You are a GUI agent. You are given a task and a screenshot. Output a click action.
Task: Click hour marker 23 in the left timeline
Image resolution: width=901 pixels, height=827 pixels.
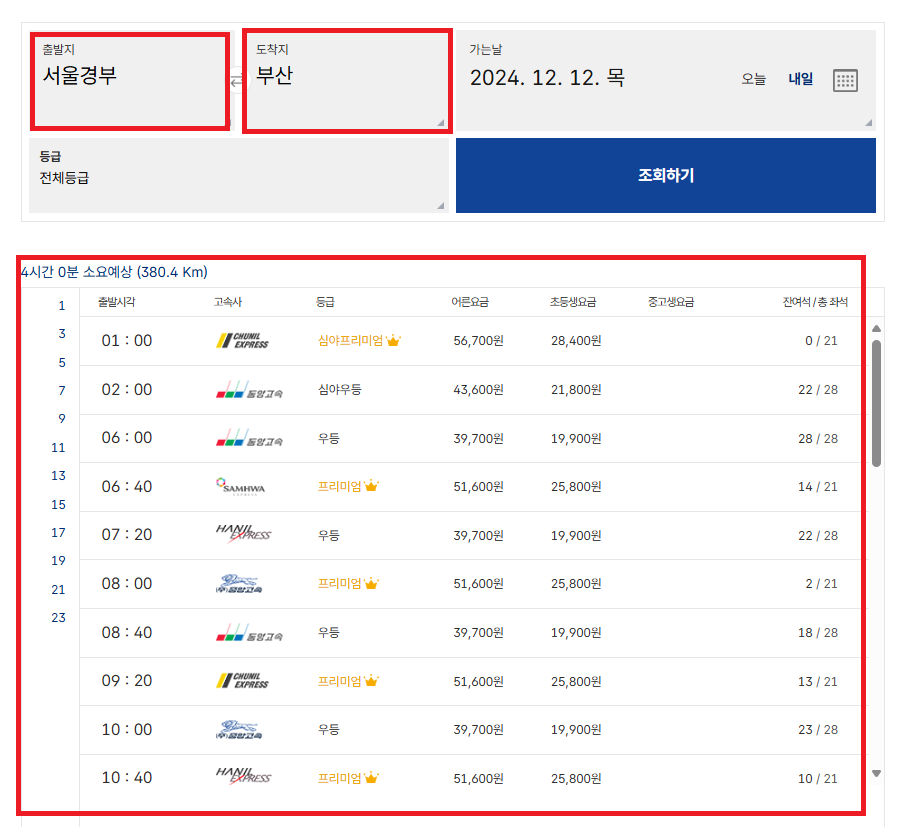pyautogui.click(x=61, y=617)
